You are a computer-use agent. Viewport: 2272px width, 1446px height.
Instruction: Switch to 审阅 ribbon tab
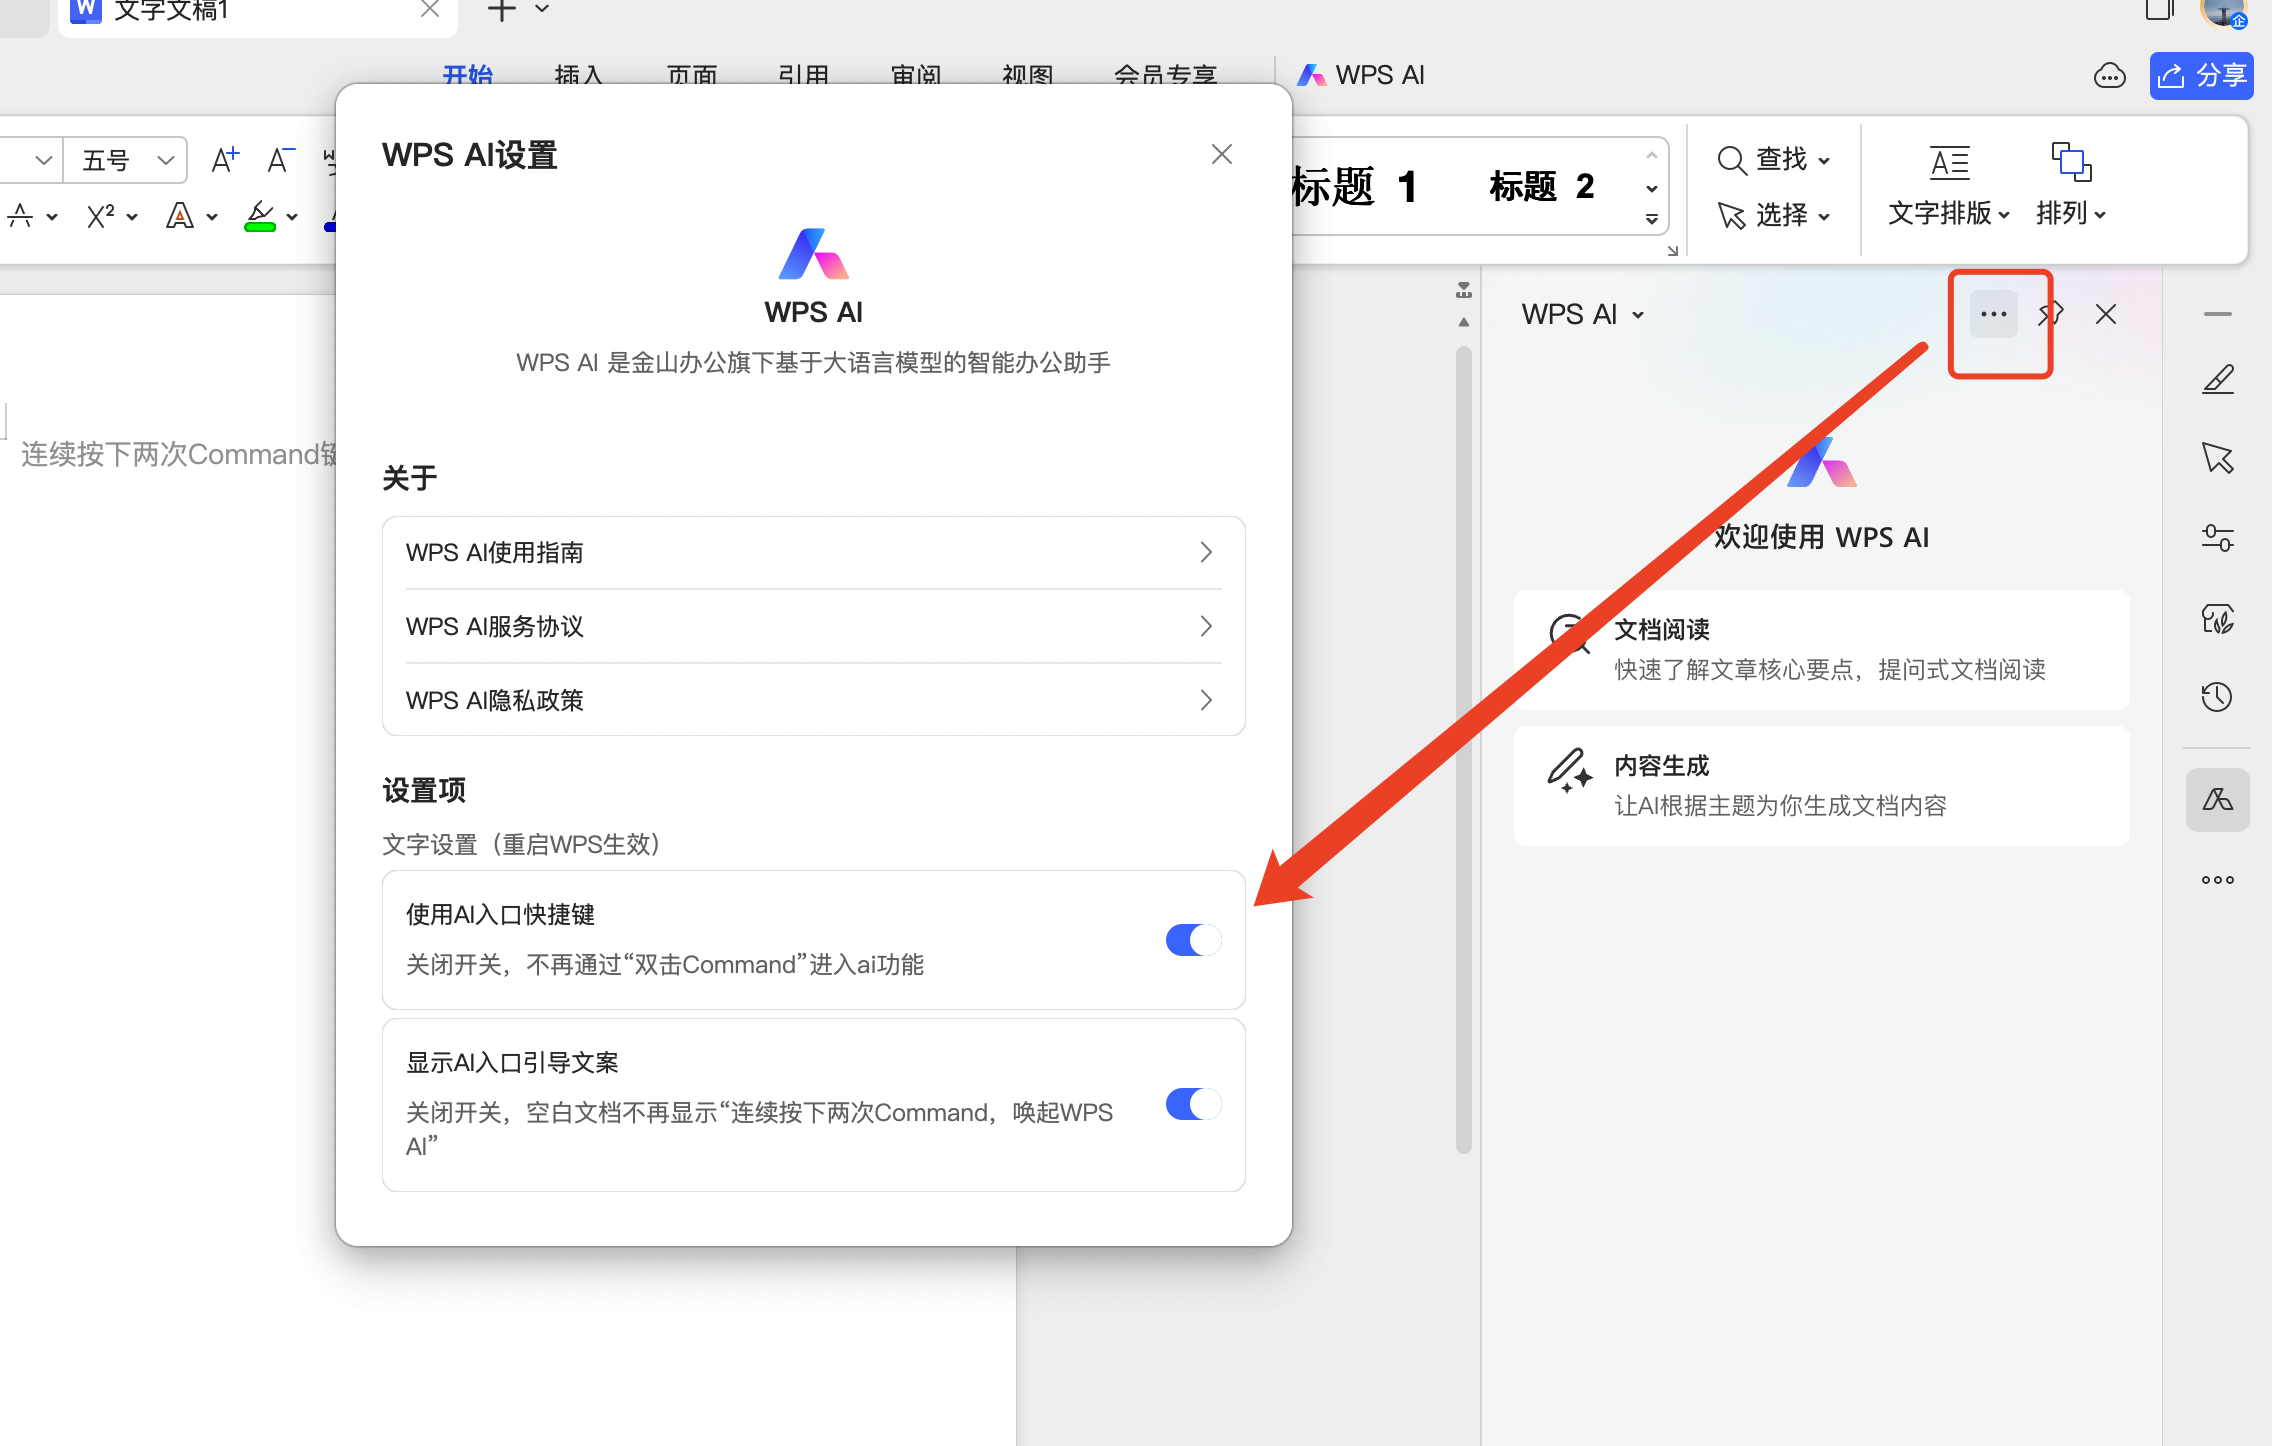pos(916,75)
